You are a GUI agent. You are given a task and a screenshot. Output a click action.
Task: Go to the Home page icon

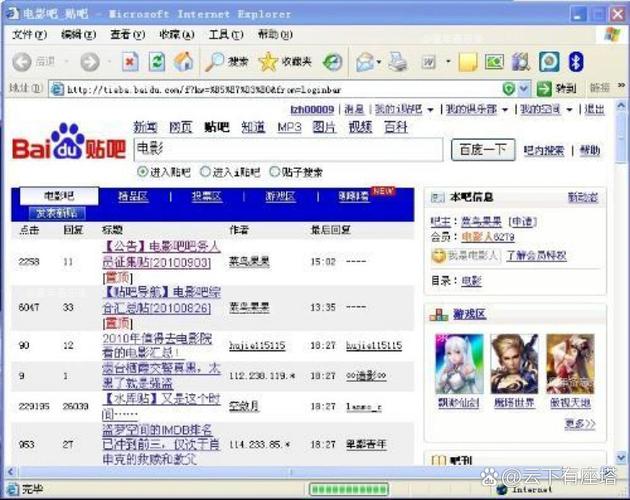pyautogui.click(x=183, y=62)
